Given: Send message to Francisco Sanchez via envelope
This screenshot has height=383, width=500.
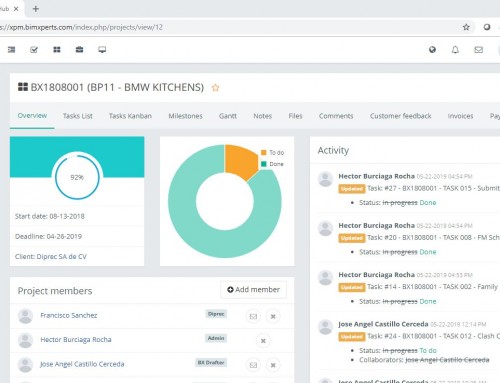Looking at the screenshot, I should point(253,316).
